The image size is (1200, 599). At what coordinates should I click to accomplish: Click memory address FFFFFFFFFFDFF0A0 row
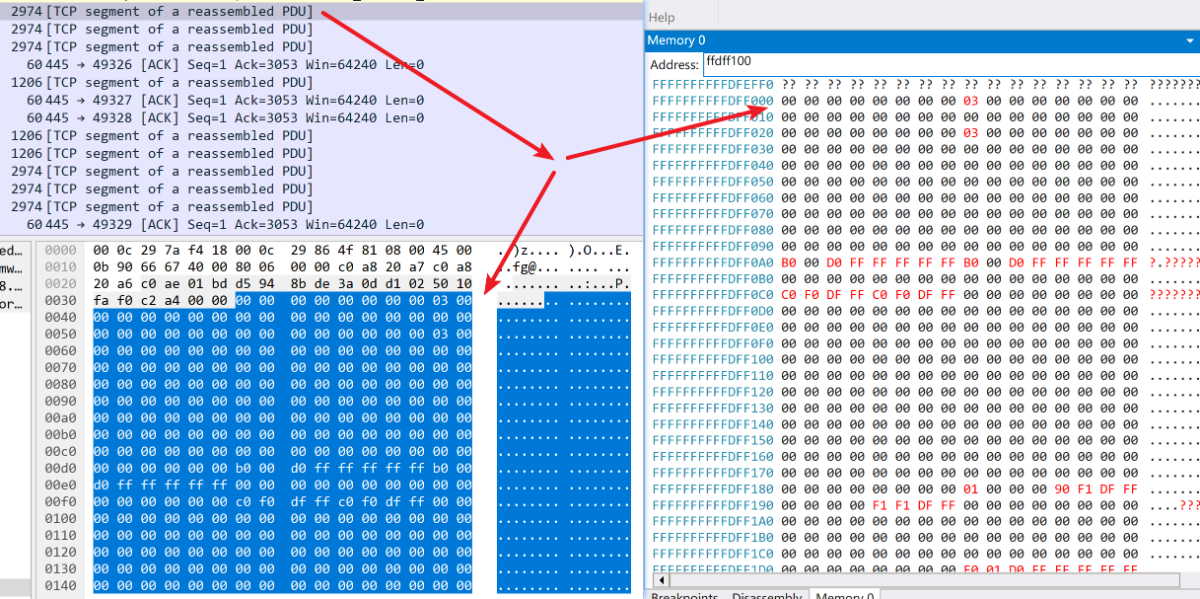pyautogui.click(x=925, y=262)
